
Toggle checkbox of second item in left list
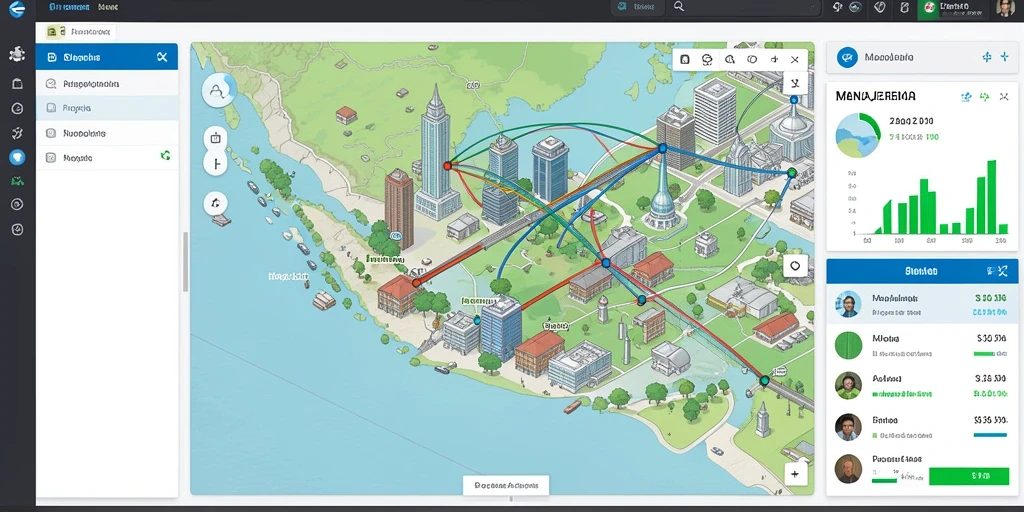pyautogui.click(x=50, y=108)
